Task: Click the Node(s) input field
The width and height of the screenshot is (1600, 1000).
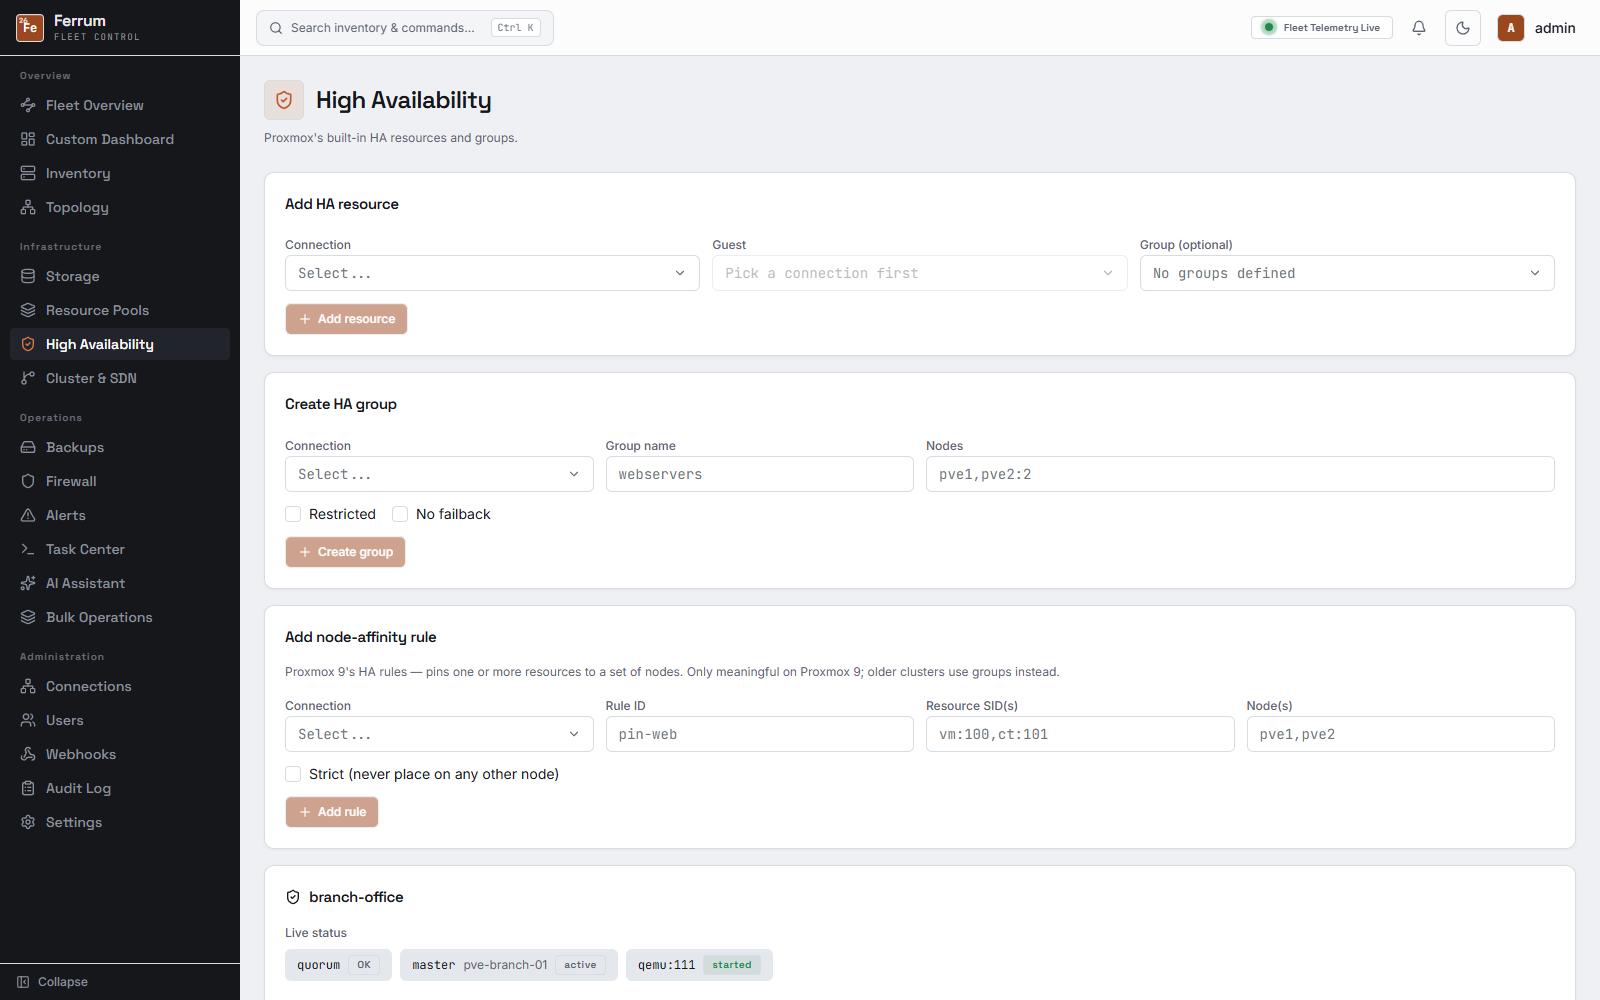Action: [1400, 734]
